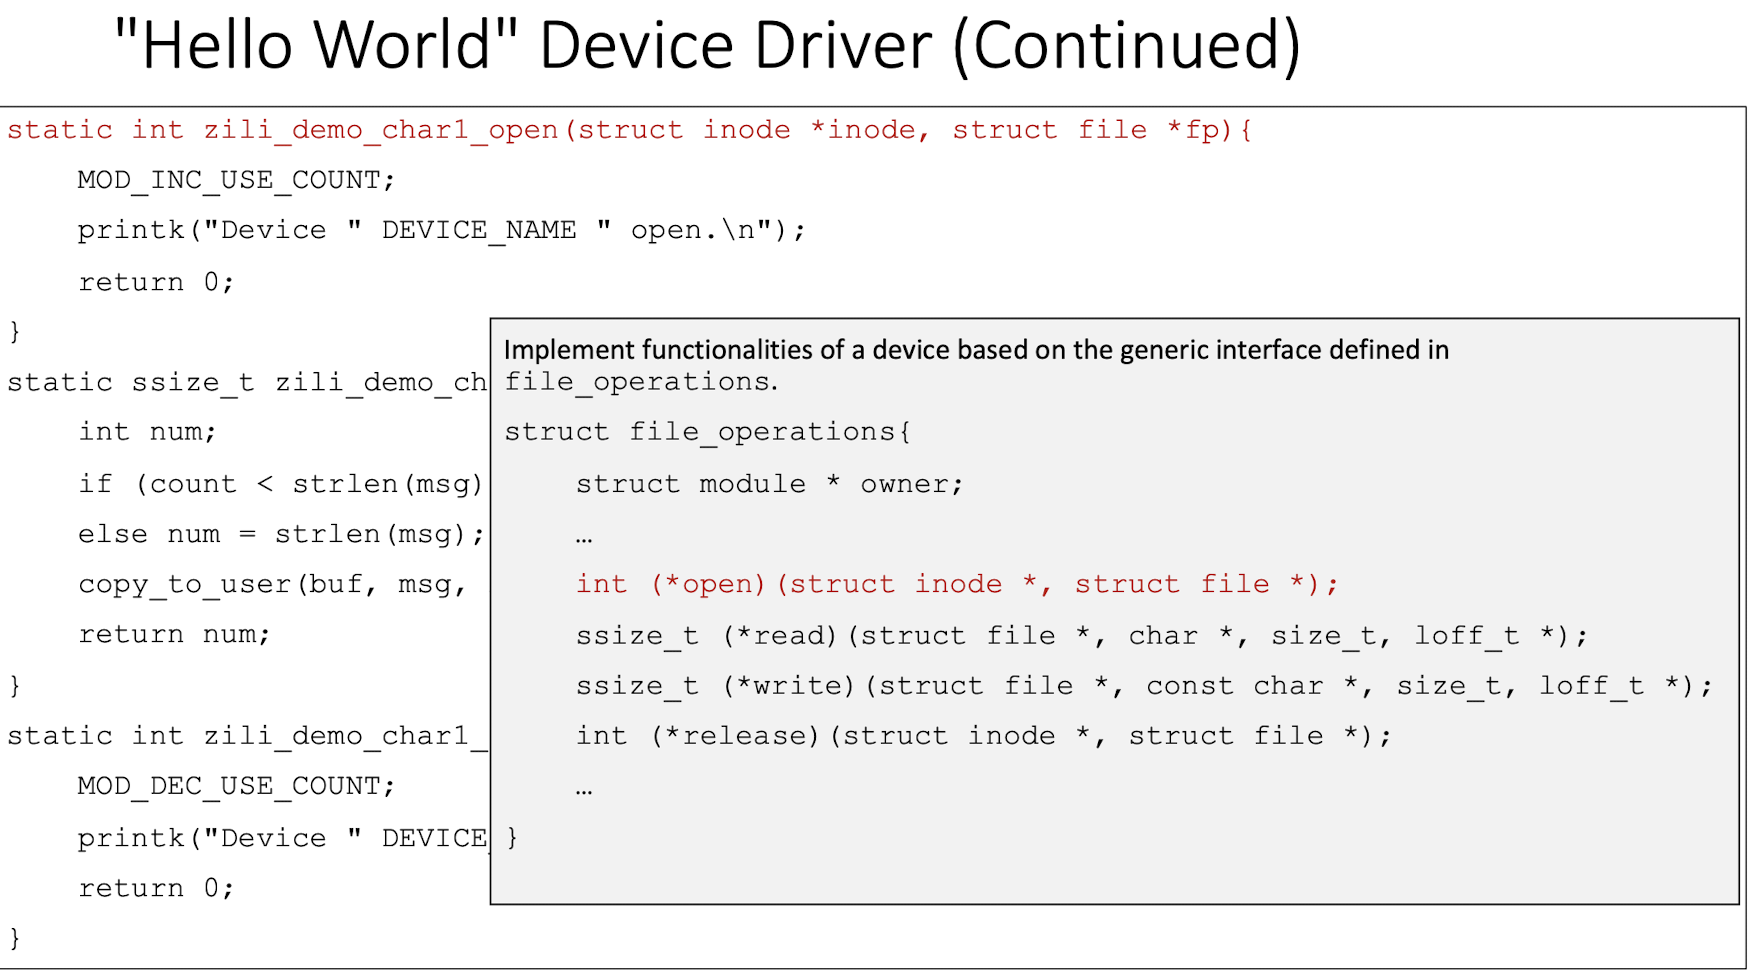Click the "if (count < strlen(msg)" line
The image size is (1748, 970).
pos(280,484)
